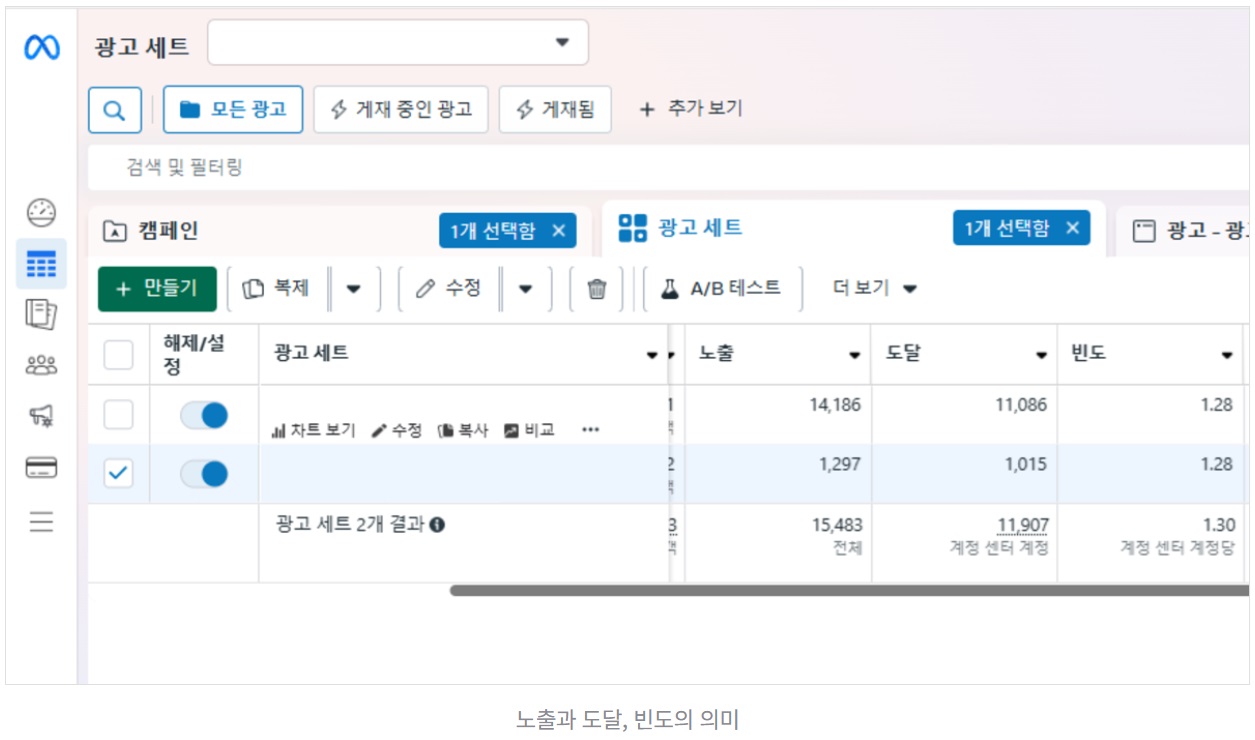The height and width of the screenshot is (740, 1255).
Task: Select the 게재됨 filter
Action: click(555, 109)
